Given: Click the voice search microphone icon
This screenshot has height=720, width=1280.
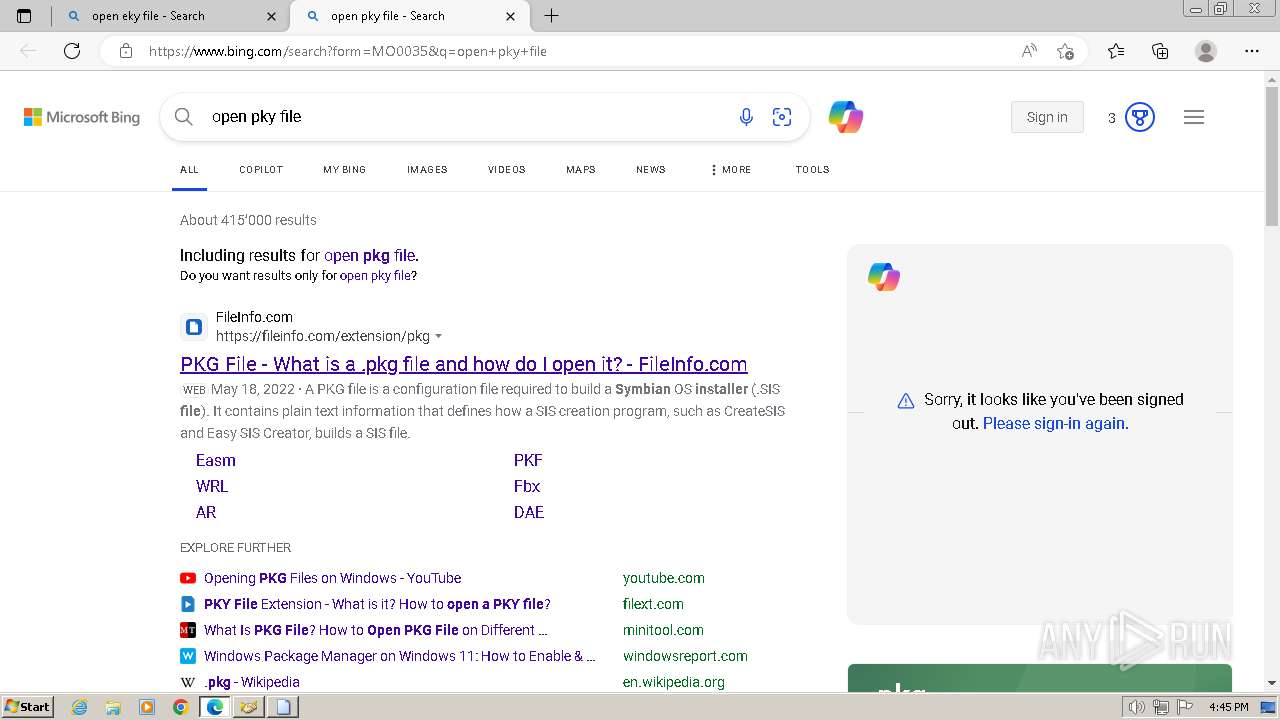Looking at the screenshot, I should tap(746, 117).
